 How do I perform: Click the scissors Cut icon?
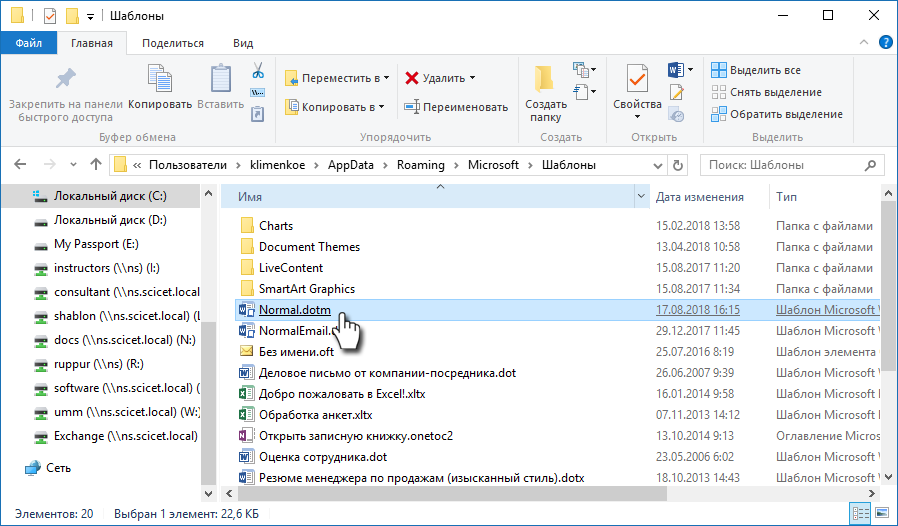pos(258,70)
